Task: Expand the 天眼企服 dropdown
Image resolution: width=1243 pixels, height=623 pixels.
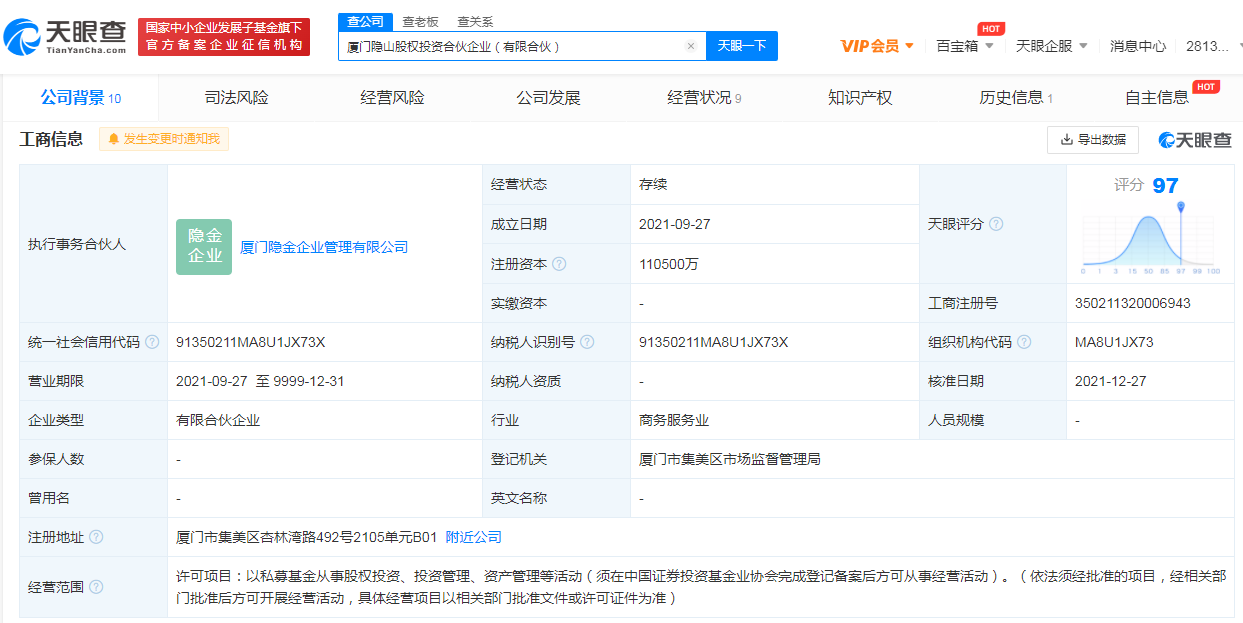Action: (1051, 46)
